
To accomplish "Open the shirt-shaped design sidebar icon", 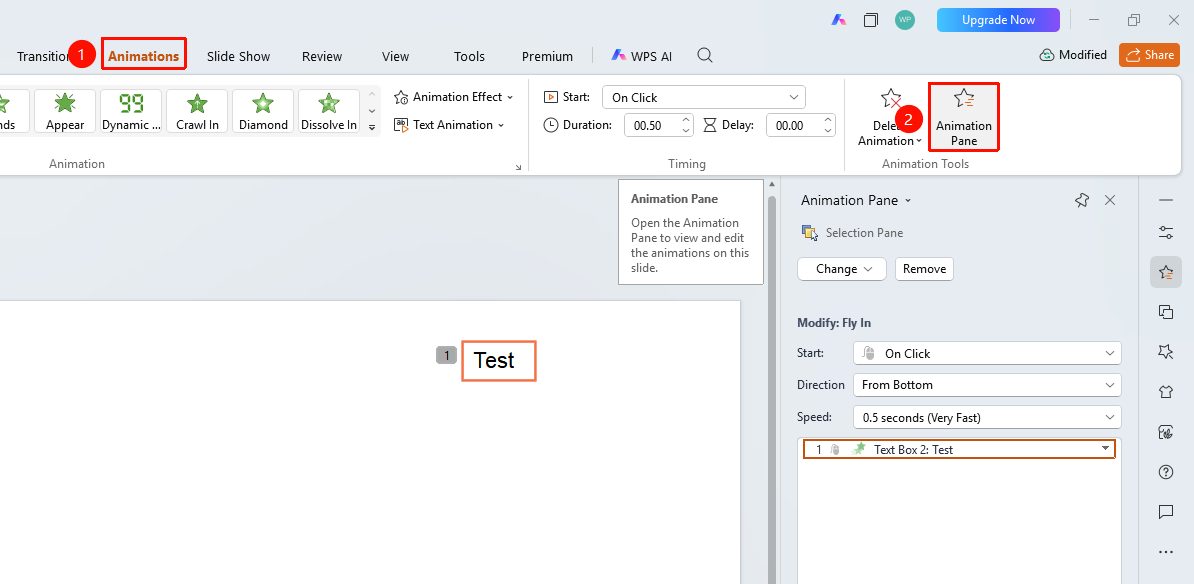I will [1165, 391].
